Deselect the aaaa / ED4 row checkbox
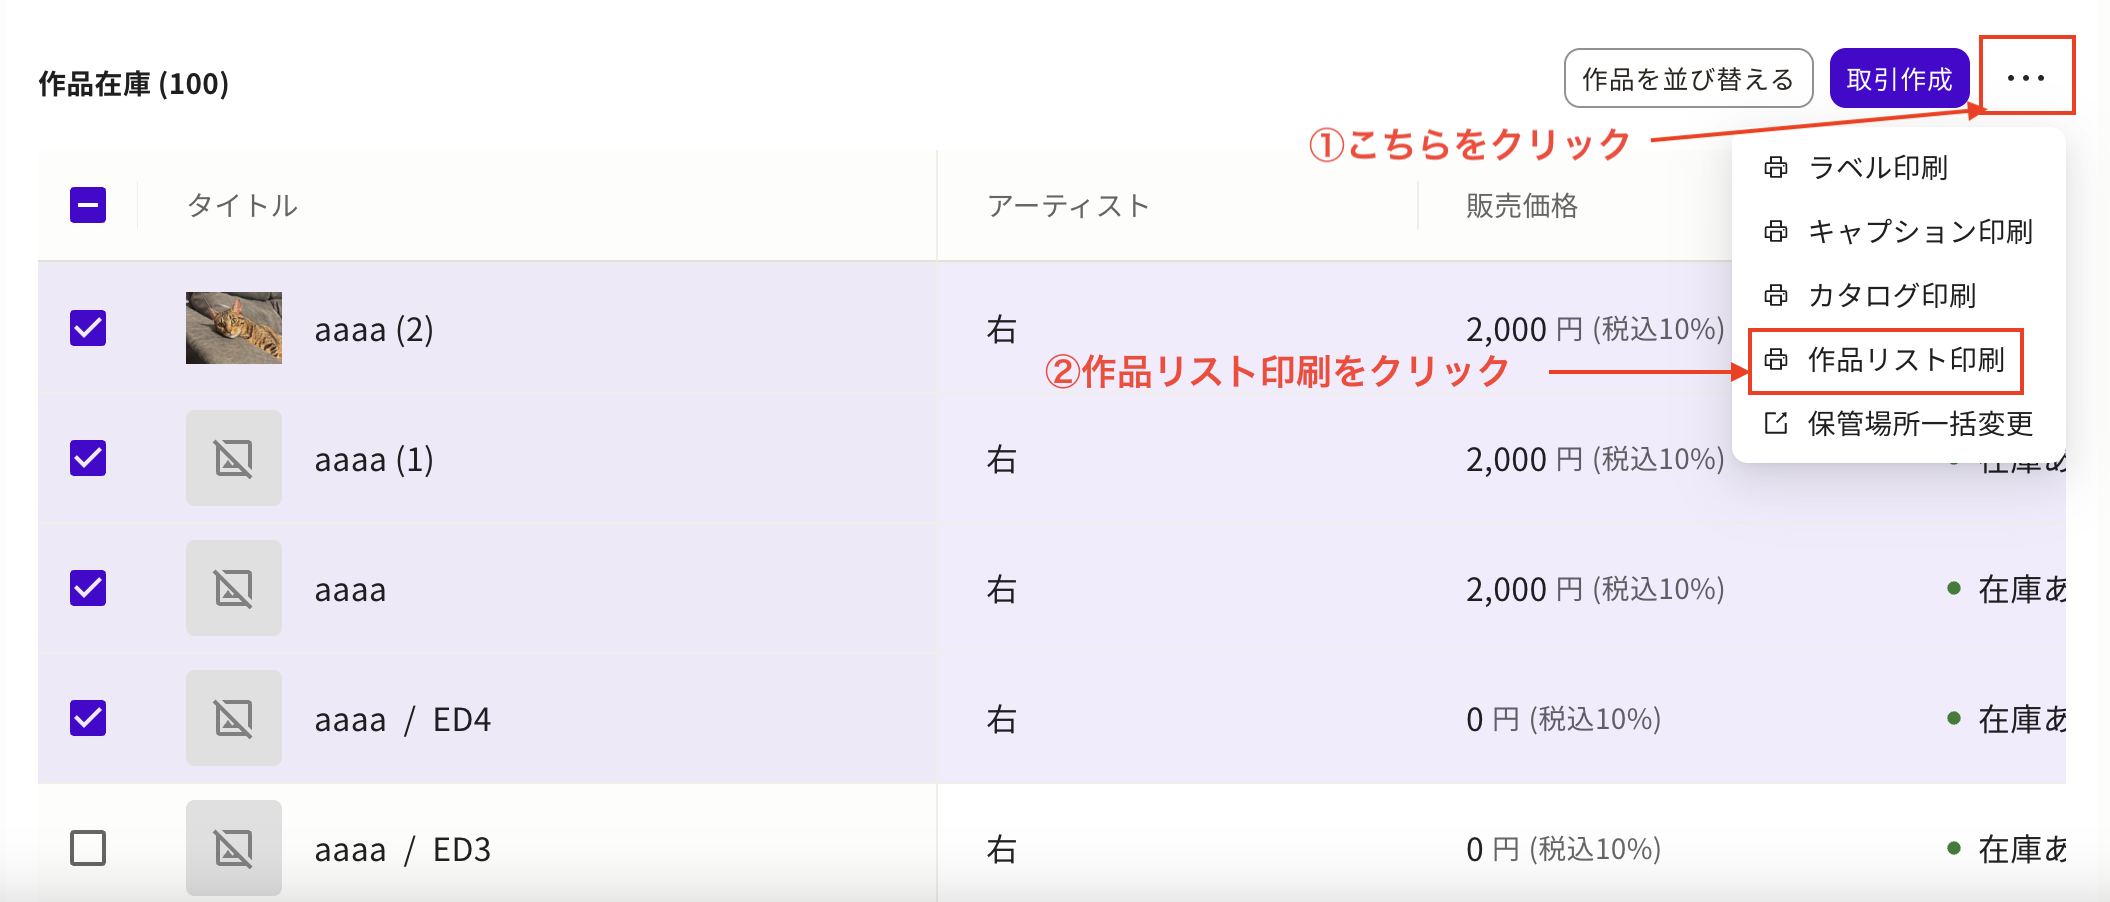 (89, 718)
